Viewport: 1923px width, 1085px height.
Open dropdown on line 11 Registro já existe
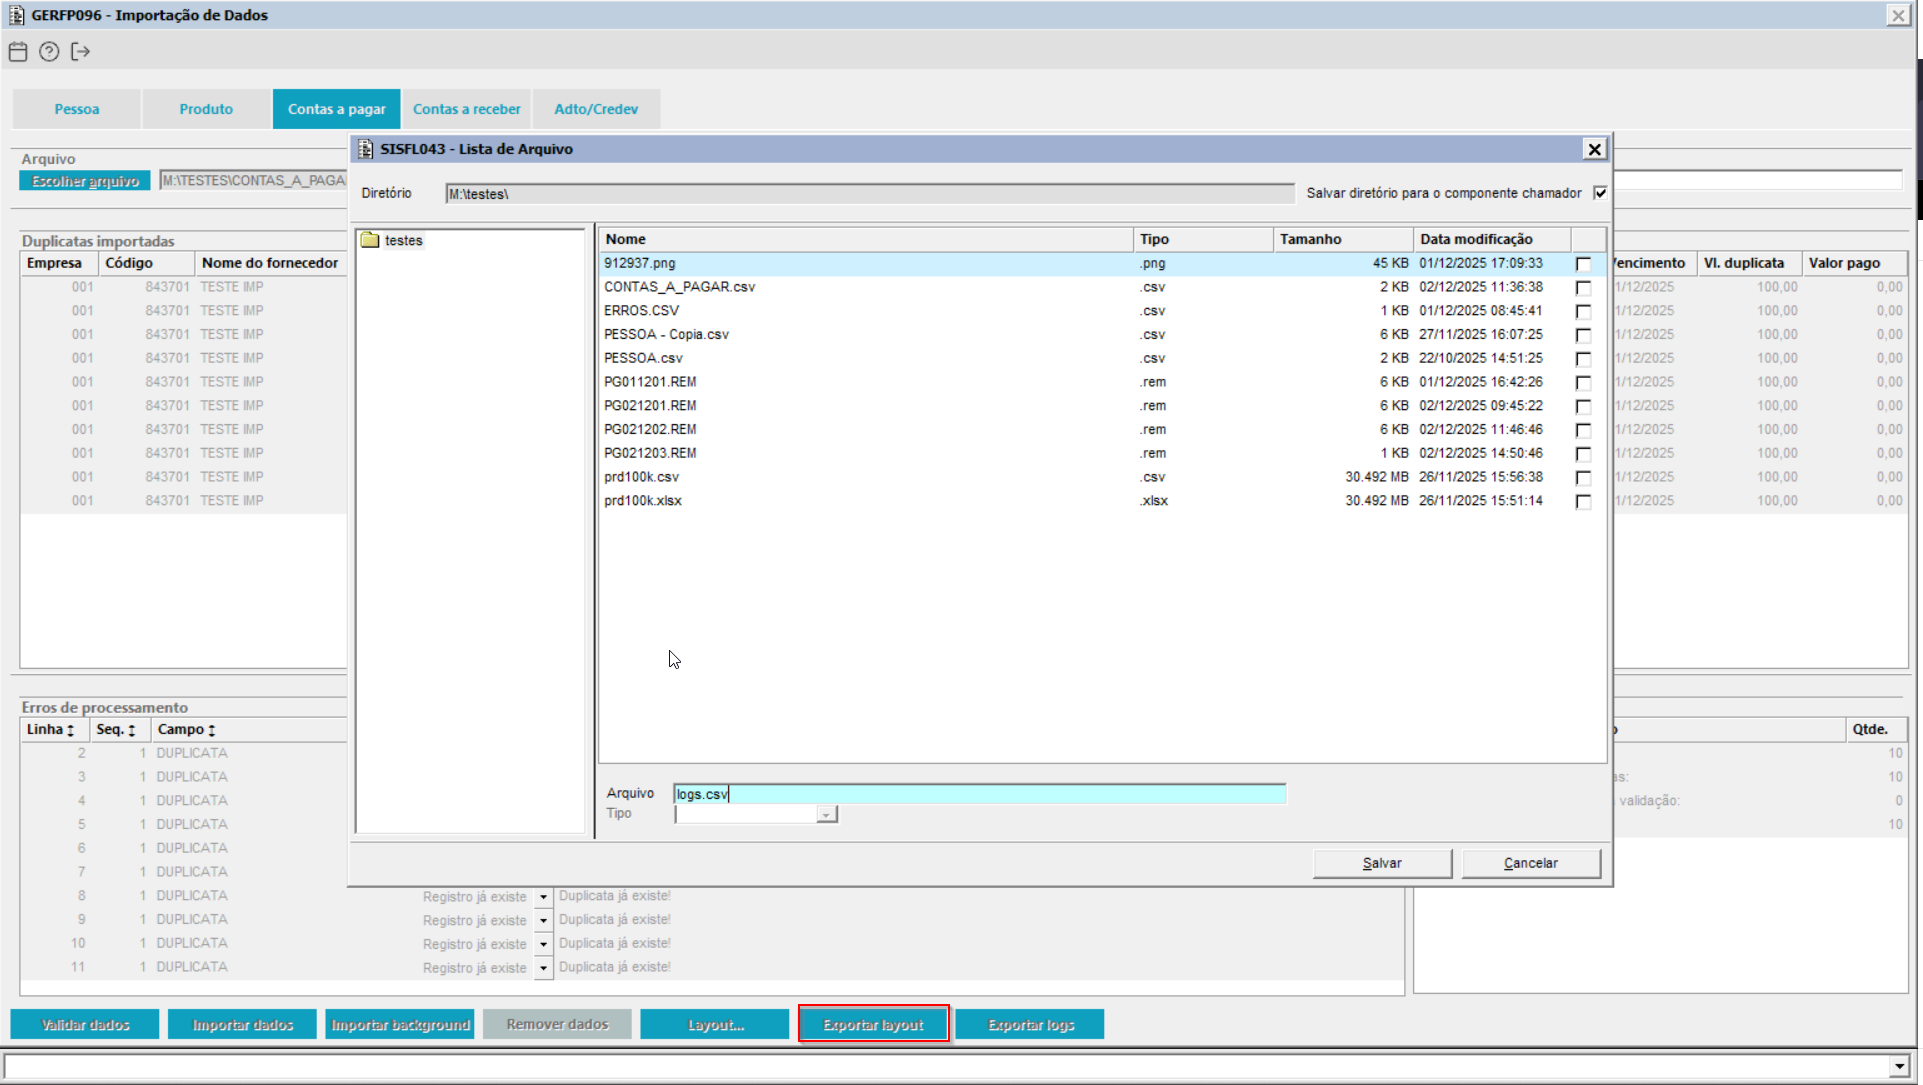(543, 968)
